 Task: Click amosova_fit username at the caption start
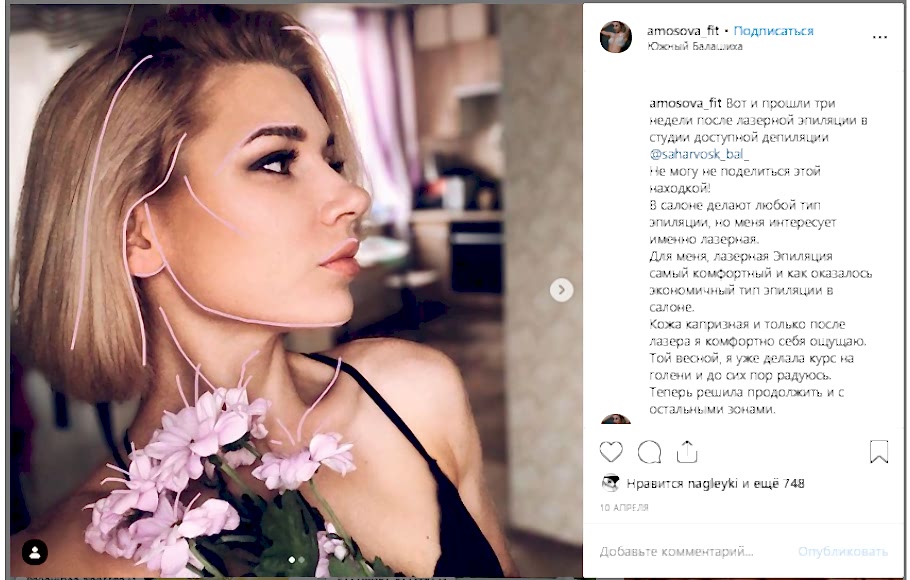pyautogui.click(x=685, y=103)
